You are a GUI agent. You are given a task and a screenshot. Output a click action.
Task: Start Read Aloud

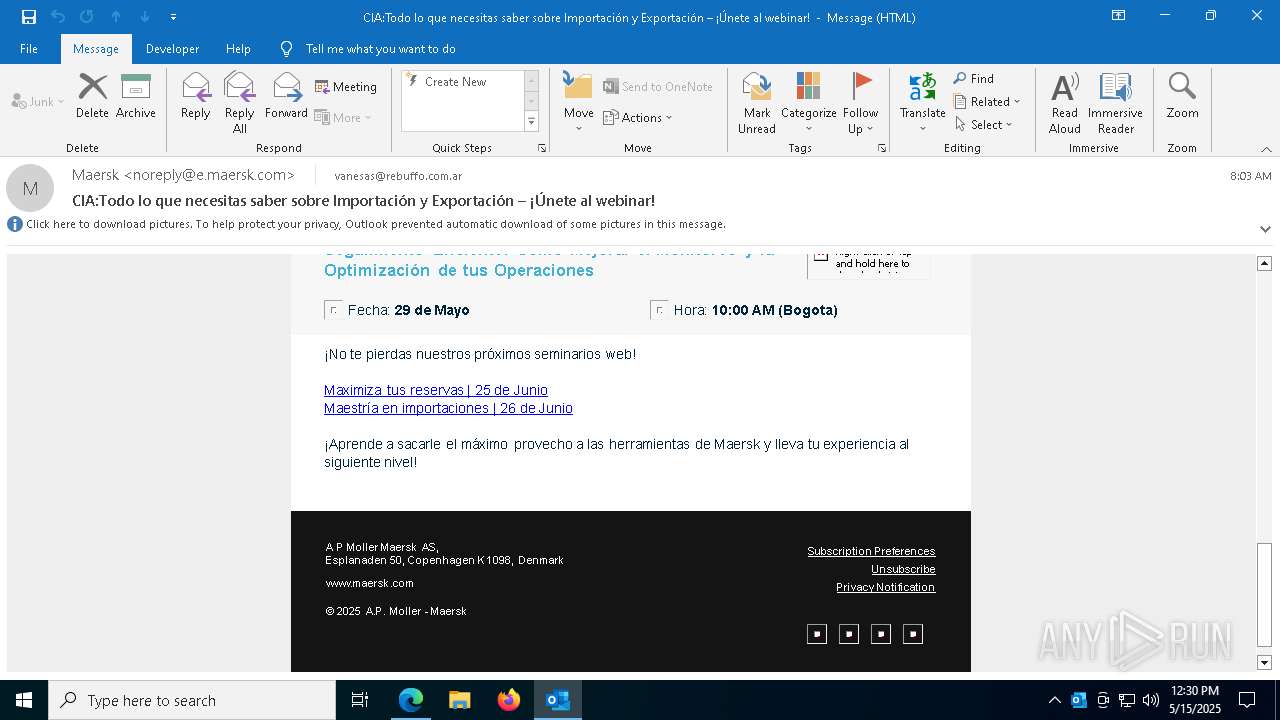pos(1065,103)
